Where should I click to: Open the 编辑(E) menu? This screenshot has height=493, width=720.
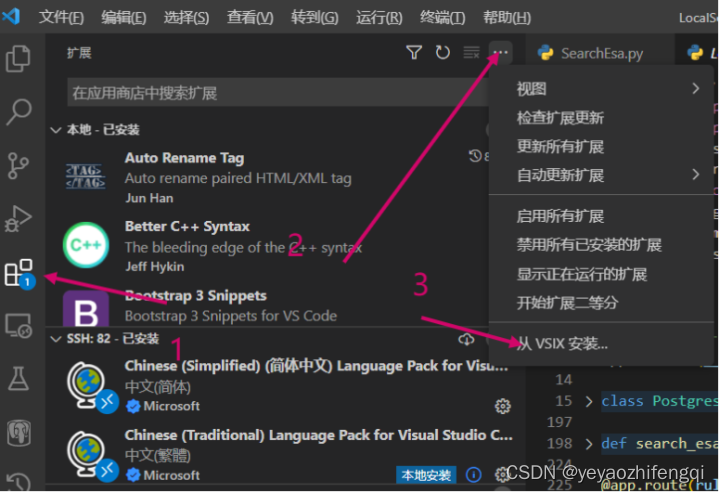(124, 17)
